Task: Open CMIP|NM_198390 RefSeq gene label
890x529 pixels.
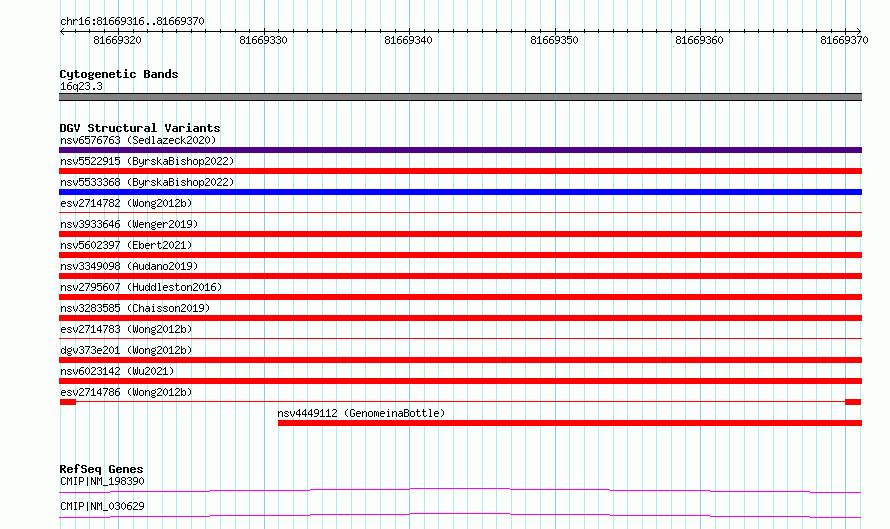Action: [102, 481]
